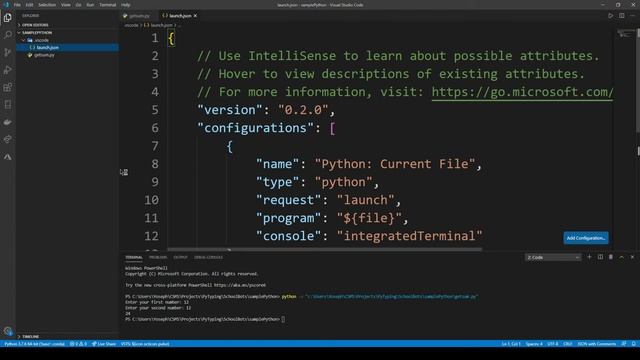Viewport: 640px width, 360px height.
Task: Open the Run and Debug view
Action: (8, 70)
